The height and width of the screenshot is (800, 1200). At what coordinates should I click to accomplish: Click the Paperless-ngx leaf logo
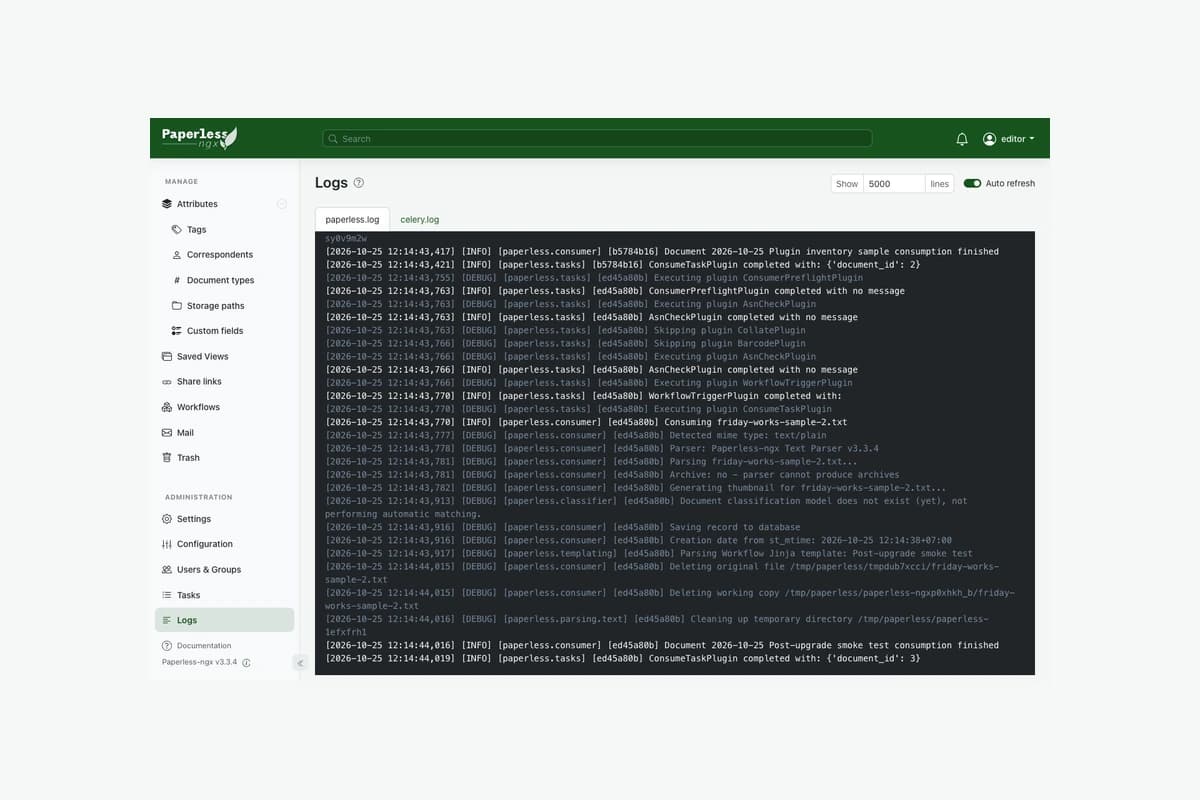tap(200, 138)
